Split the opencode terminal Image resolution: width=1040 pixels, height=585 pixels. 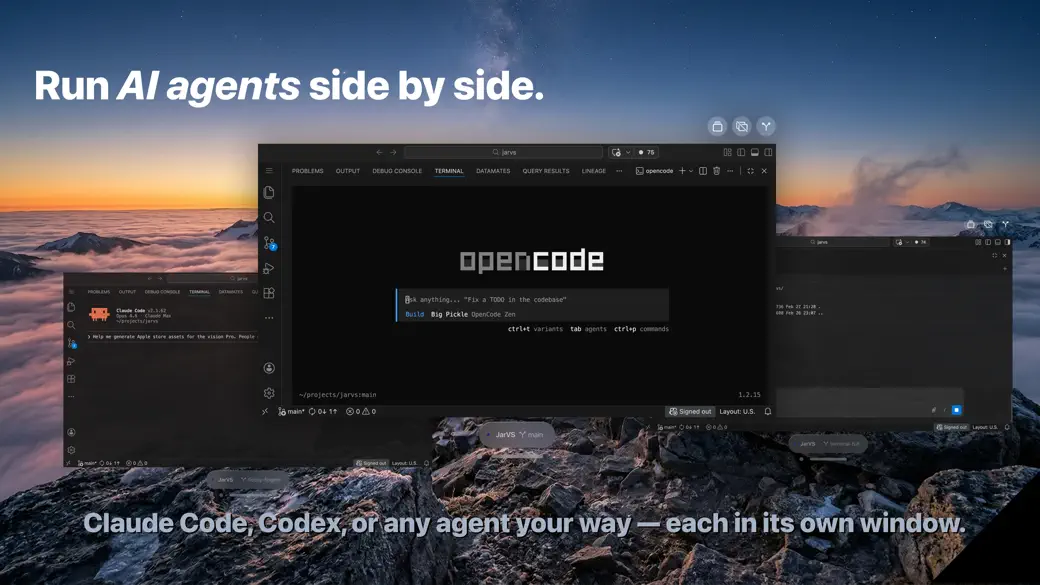[703, 171]
